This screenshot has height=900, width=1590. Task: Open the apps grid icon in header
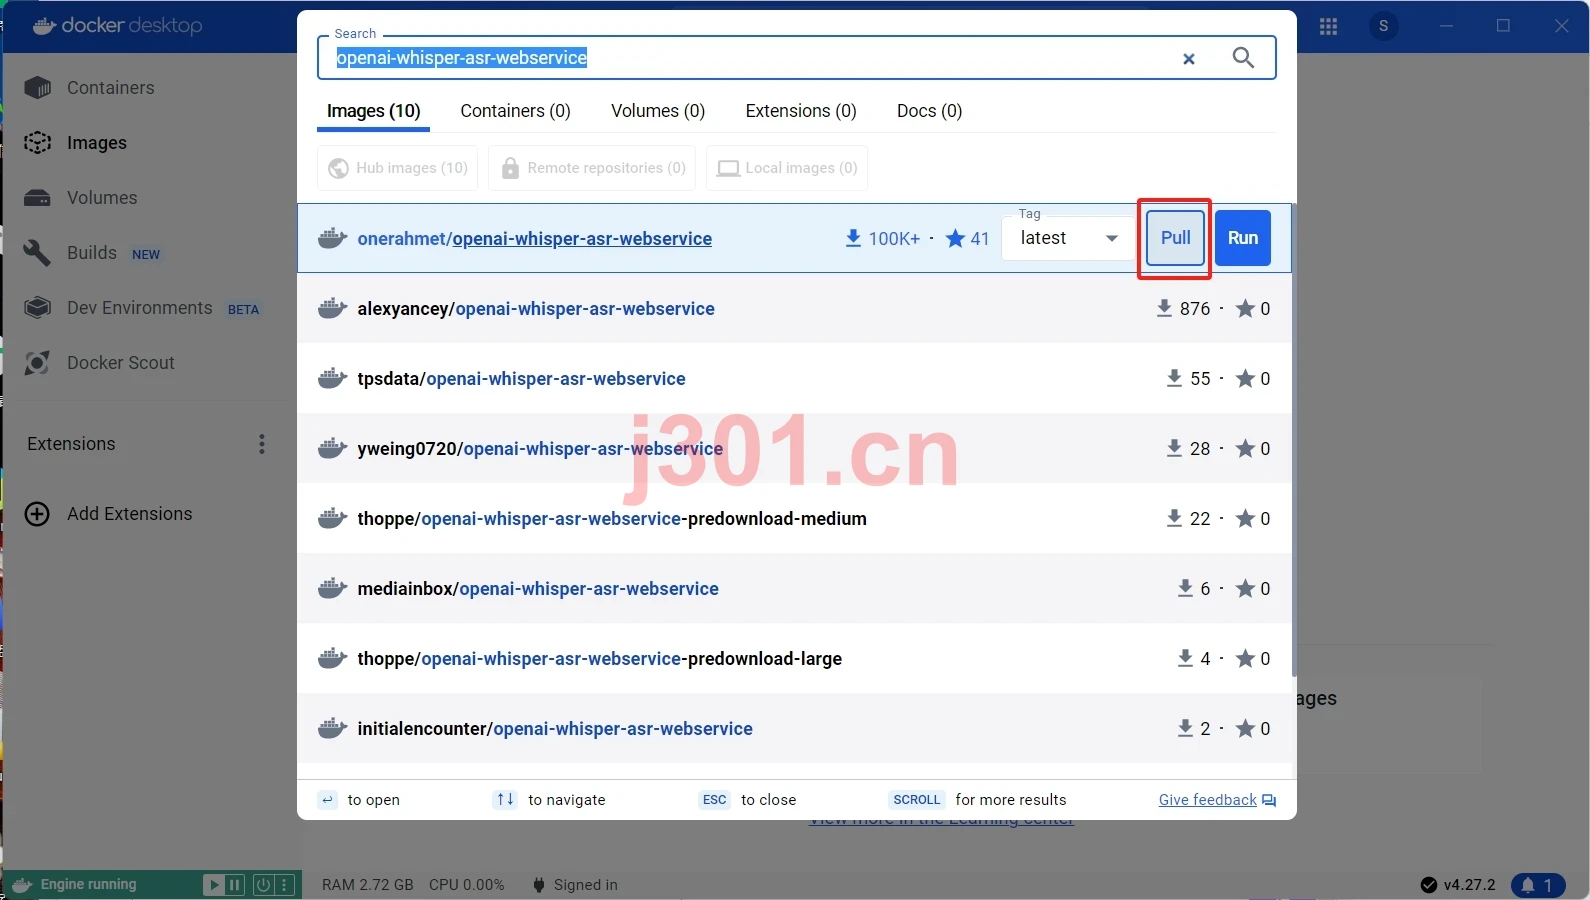pyautogui.click(x=1328, y=27)
